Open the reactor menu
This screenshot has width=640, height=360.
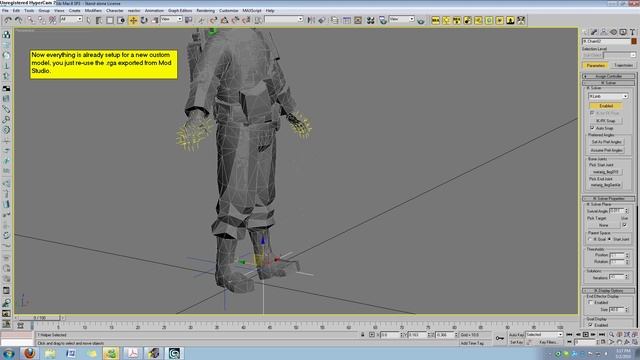click(134, 11)
